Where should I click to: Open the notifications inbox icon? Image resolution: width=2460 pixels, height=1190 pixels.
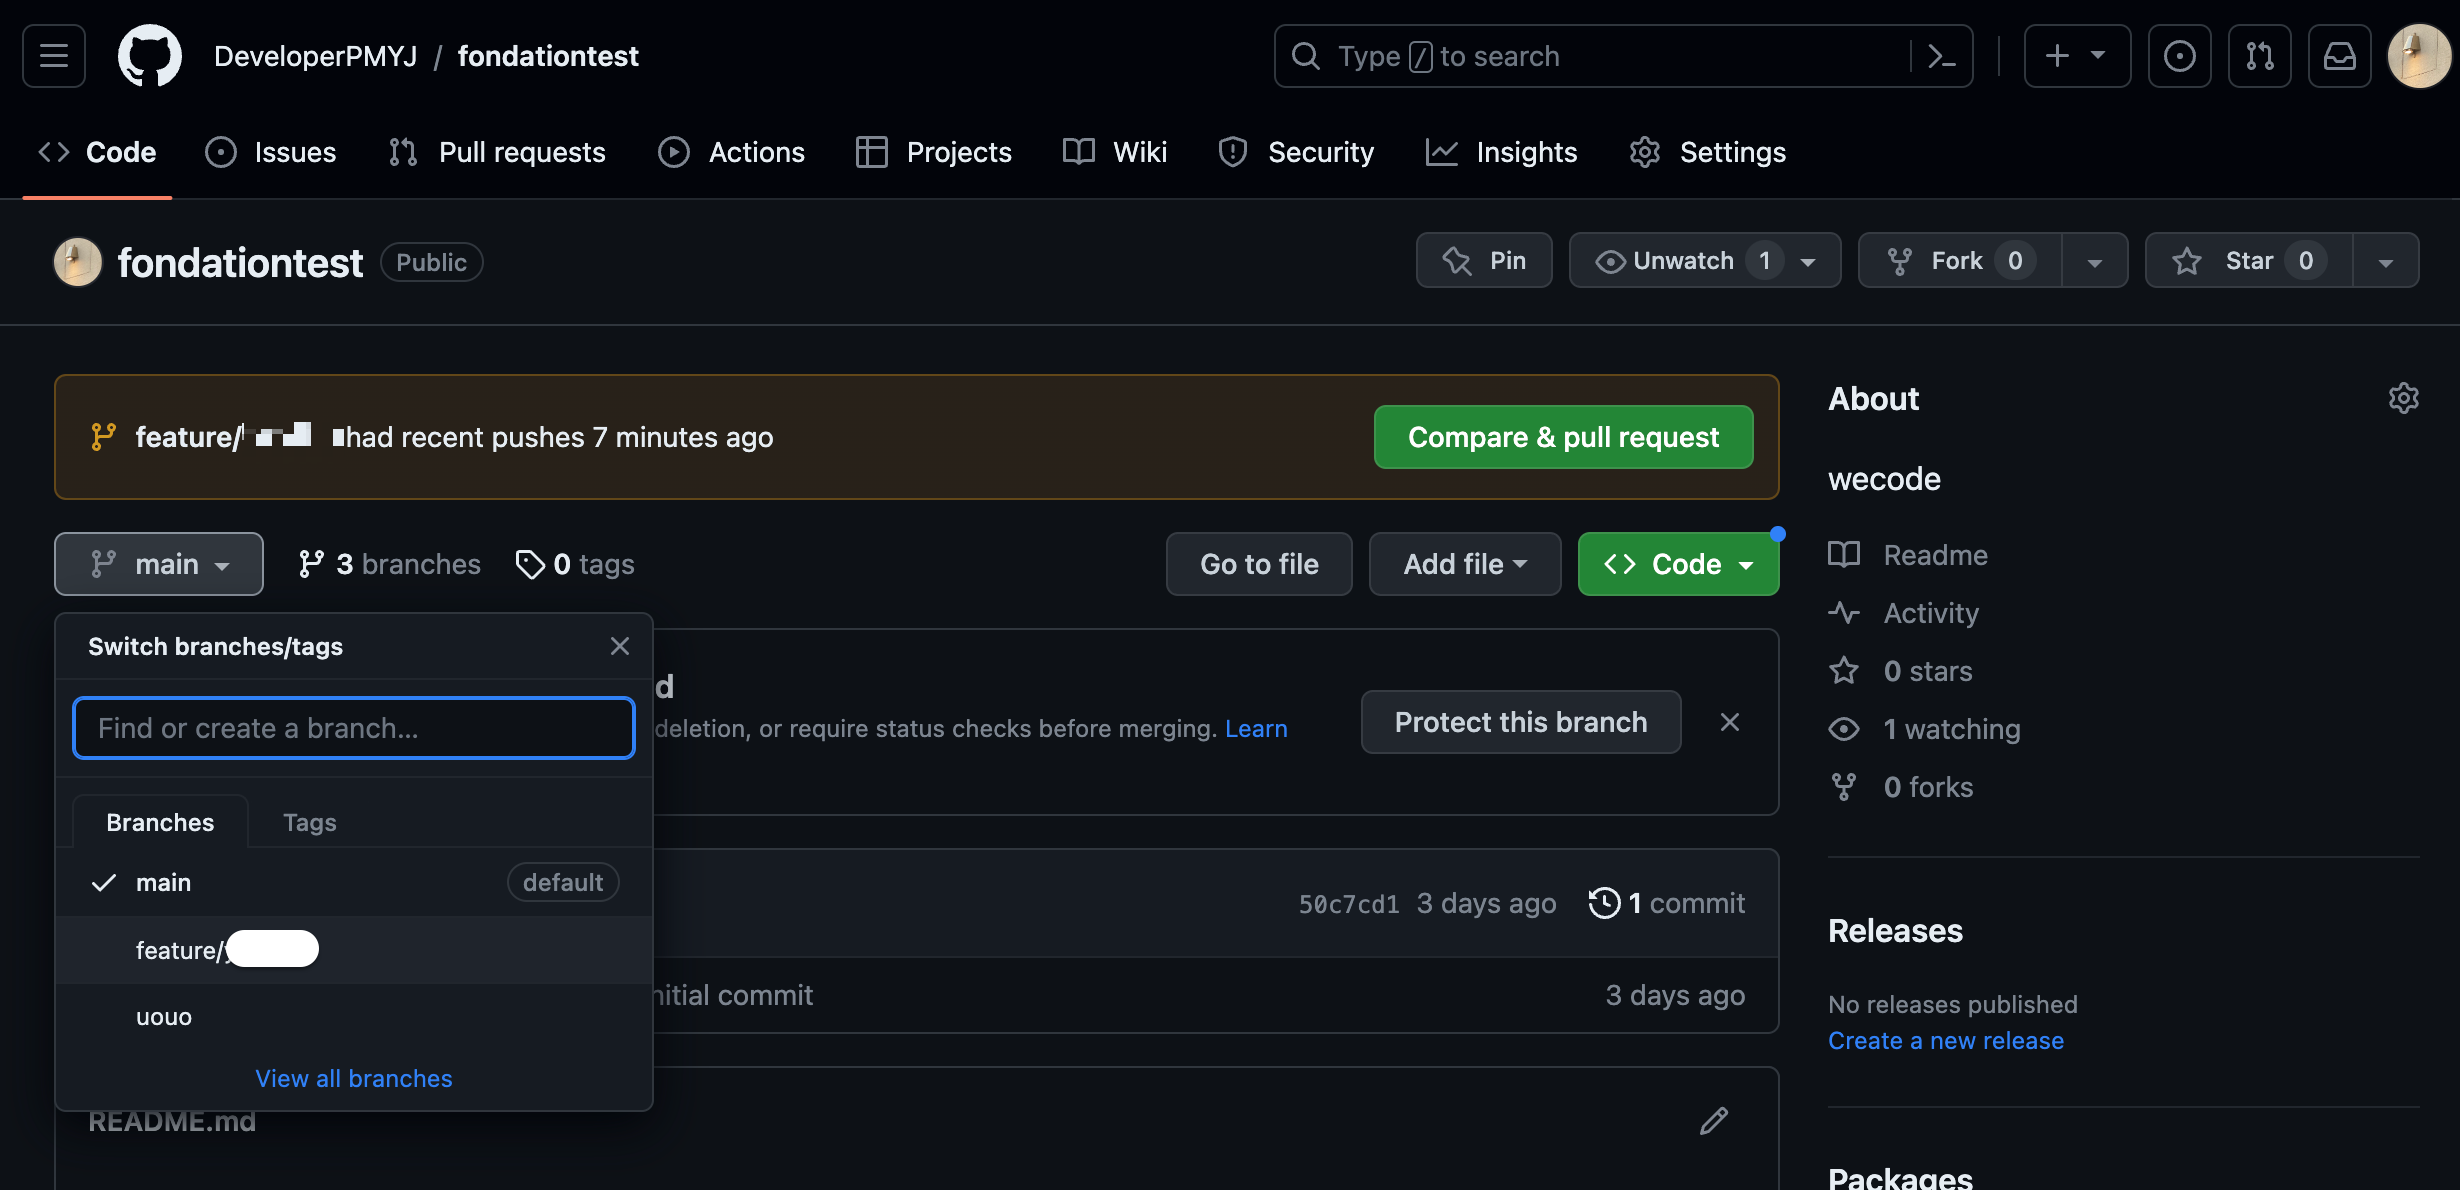click(2339, 56)
